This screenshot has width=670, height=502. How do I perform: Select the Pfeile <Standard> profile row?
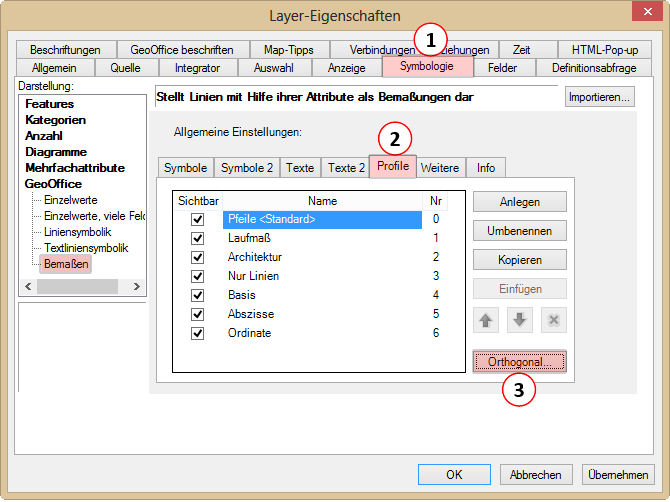tap(321, 219)
